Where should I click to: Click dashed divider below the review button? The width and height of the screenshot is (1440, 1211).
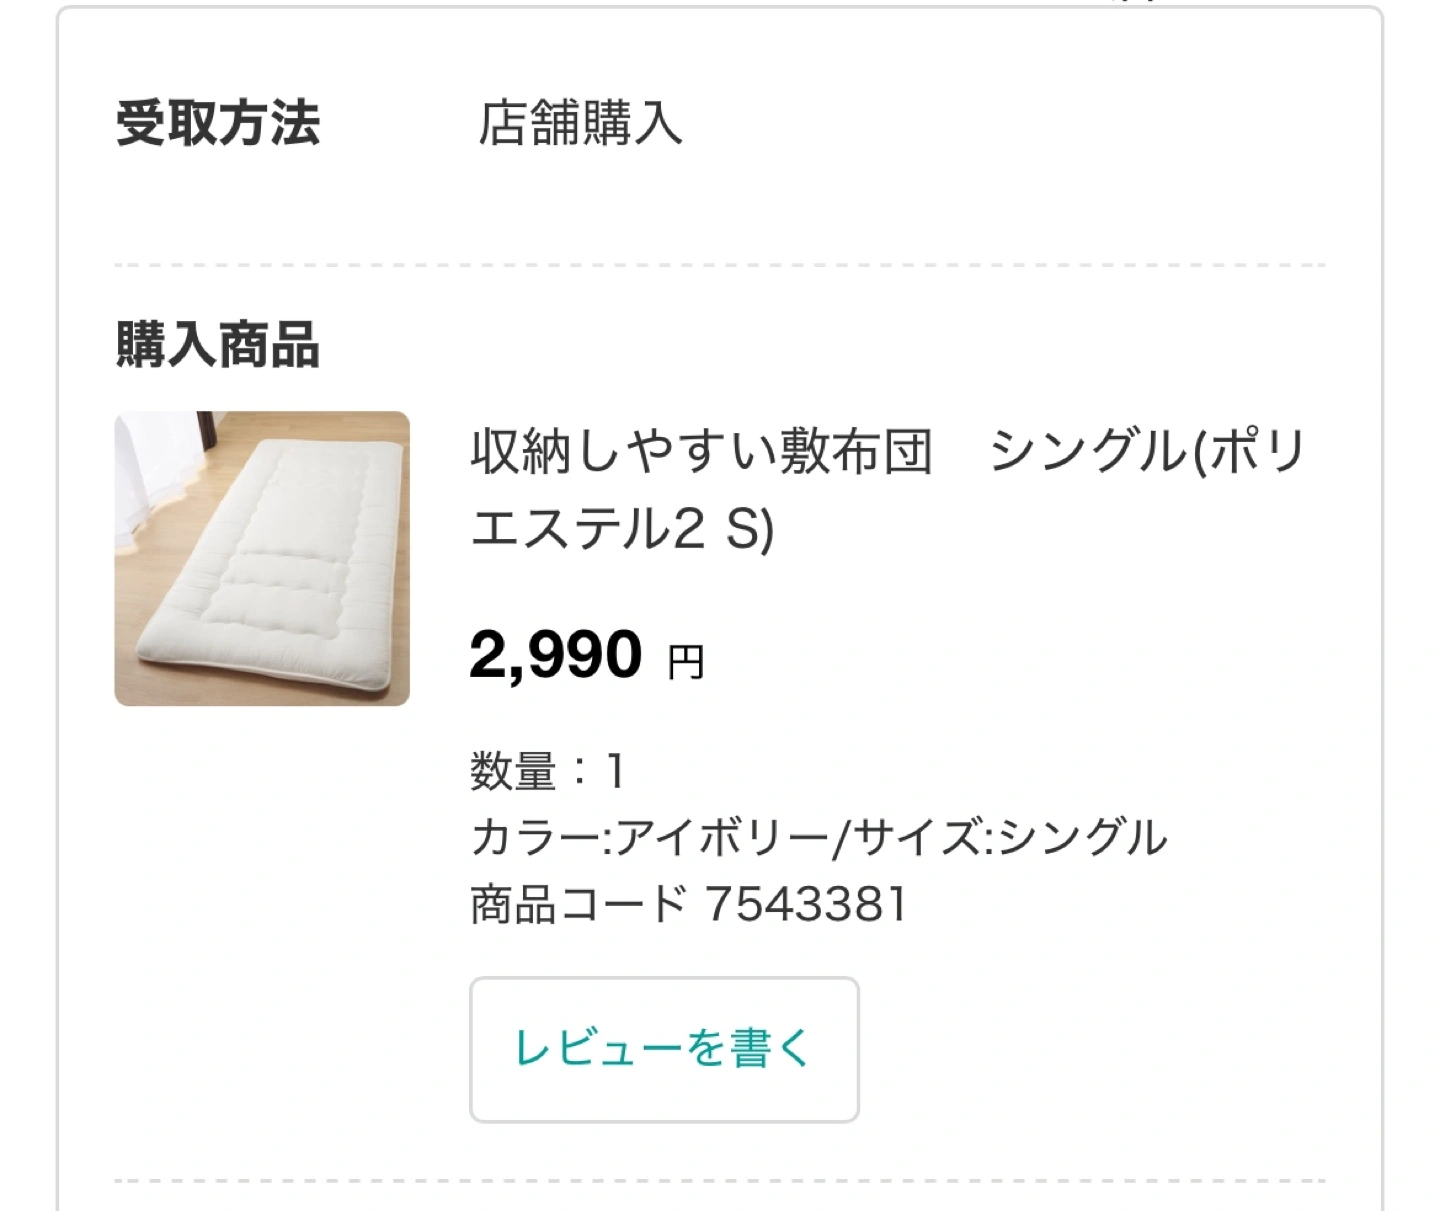tap(720, 1181)
